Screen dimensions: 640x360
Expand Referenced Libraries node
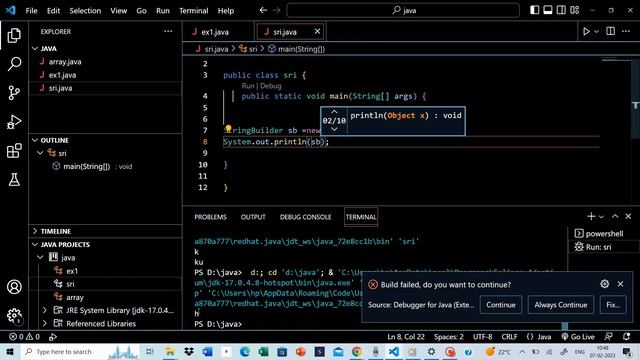click(44, 323)
